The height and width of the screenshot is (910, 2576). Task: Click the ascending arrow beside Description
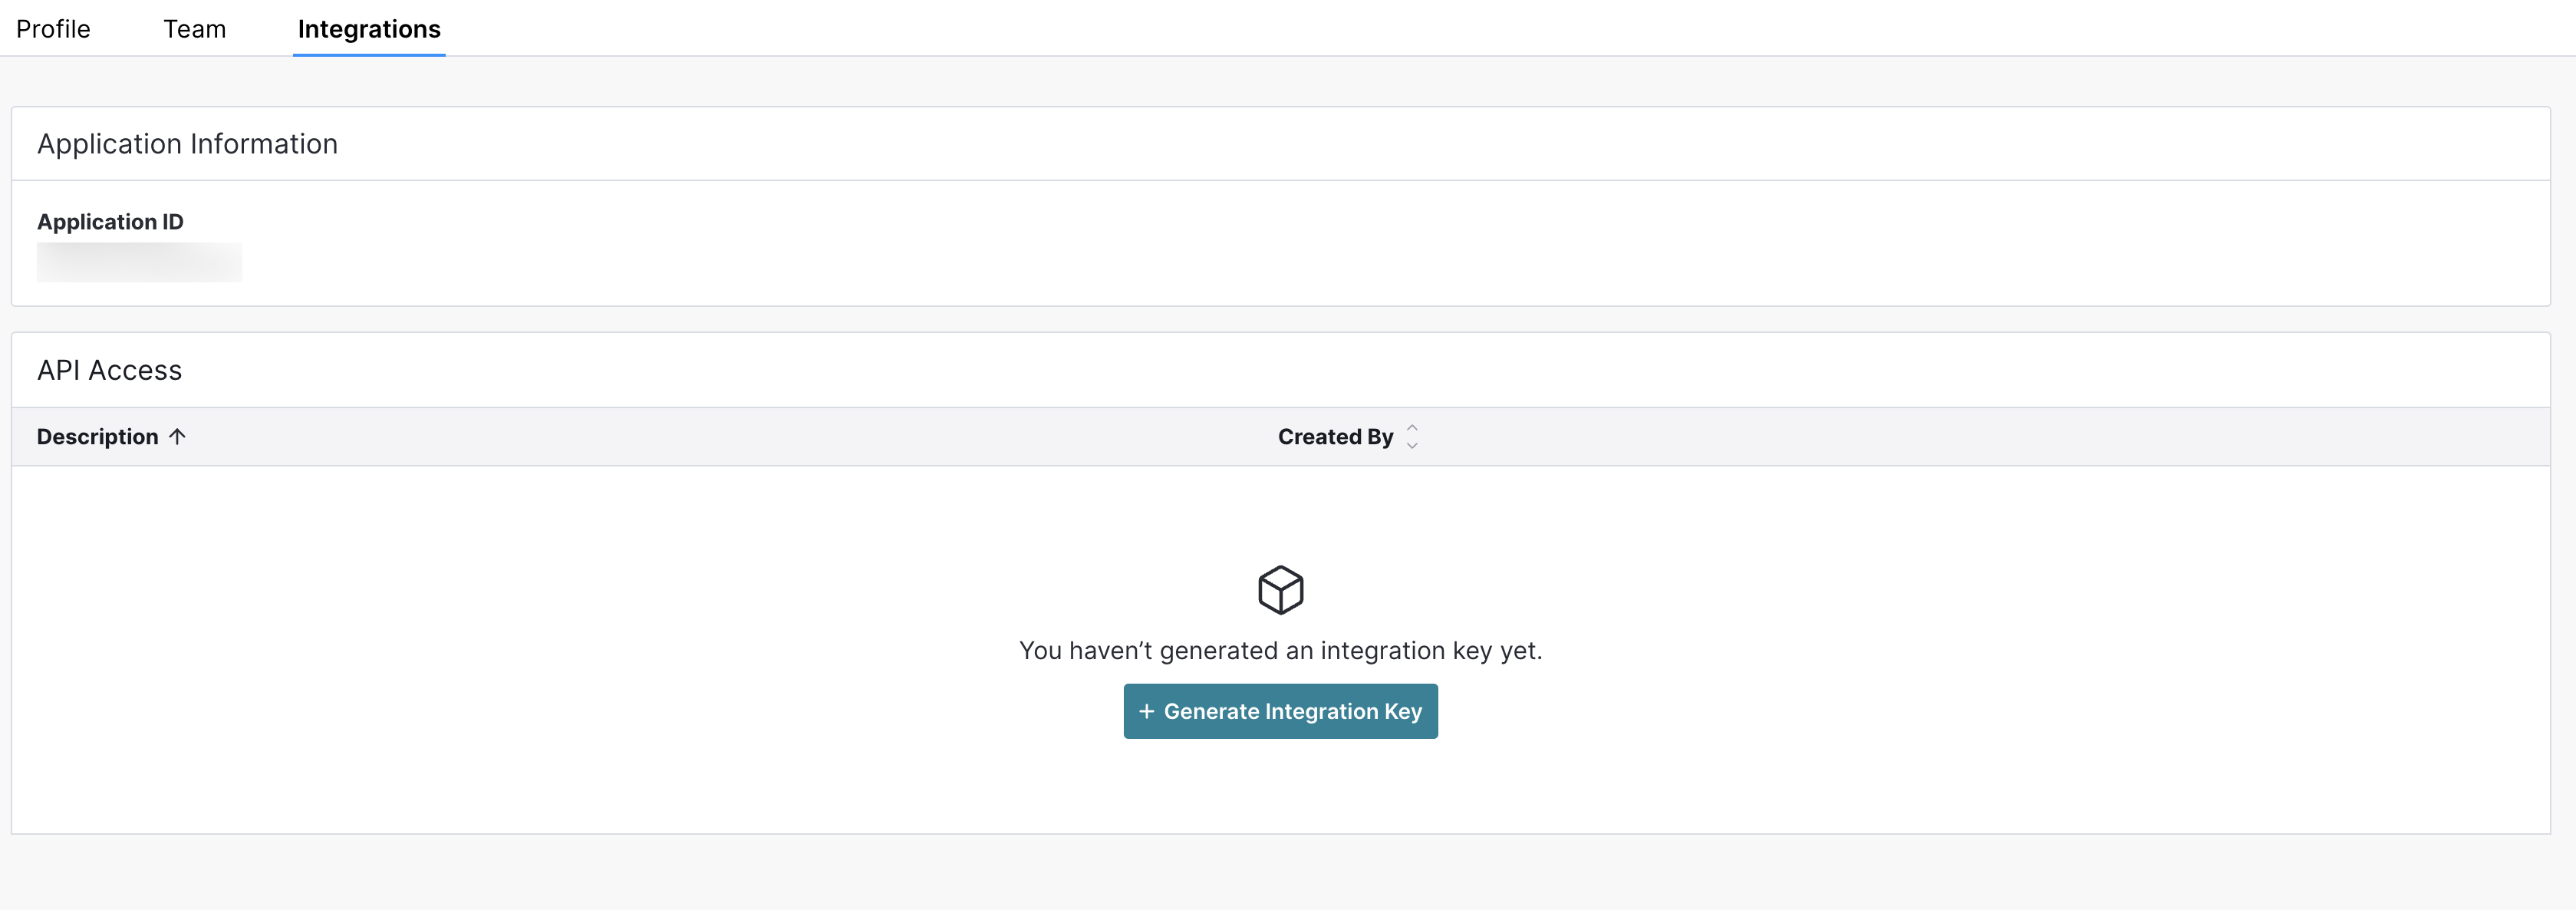click(177, 437)
